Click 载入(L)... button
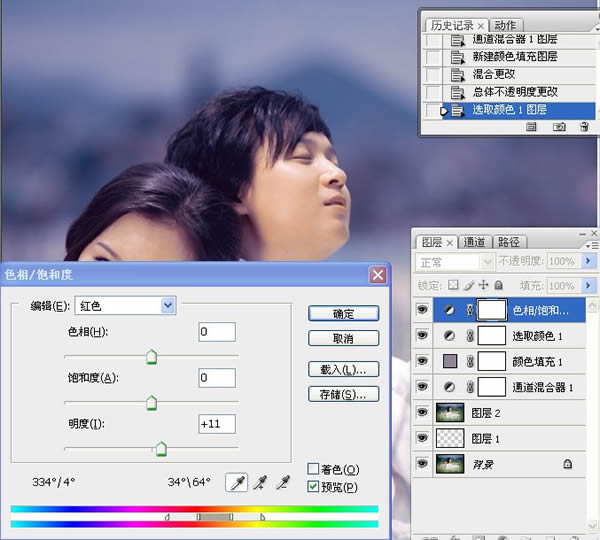 [343, 369]
